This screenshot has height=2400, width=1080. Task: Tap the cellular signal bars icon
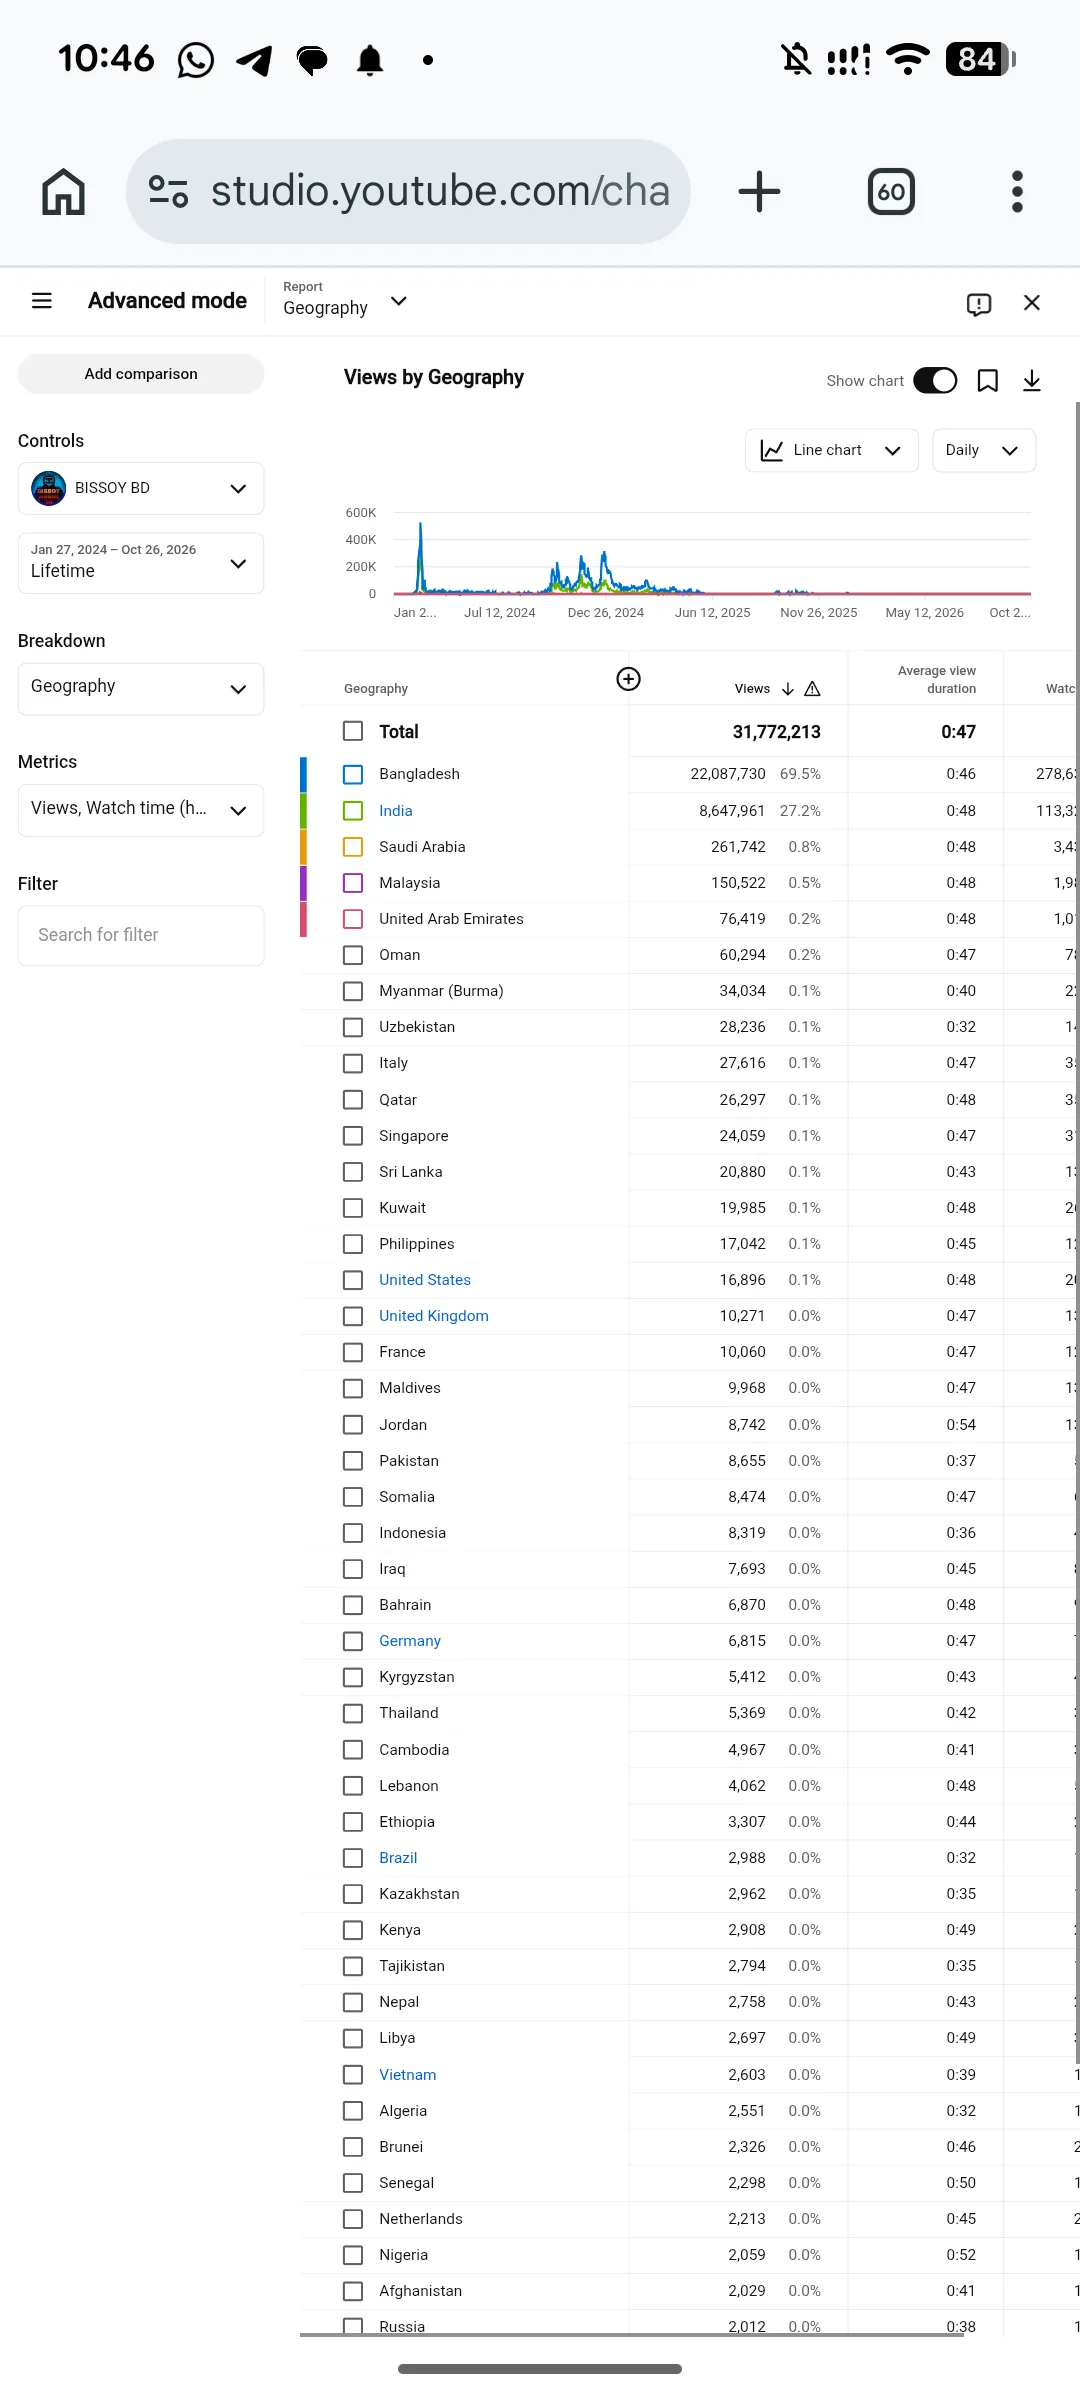click(x=849, y=60)
